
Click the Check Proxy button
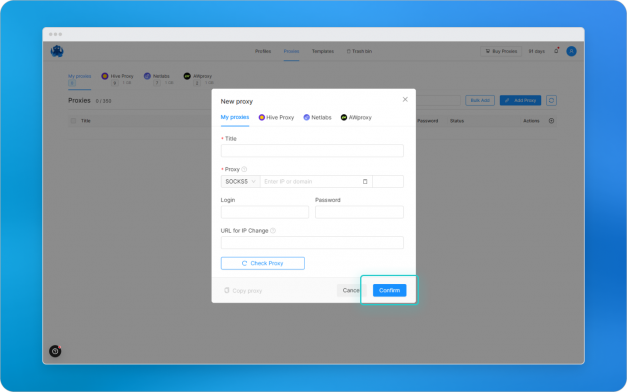tap(263, 263)
